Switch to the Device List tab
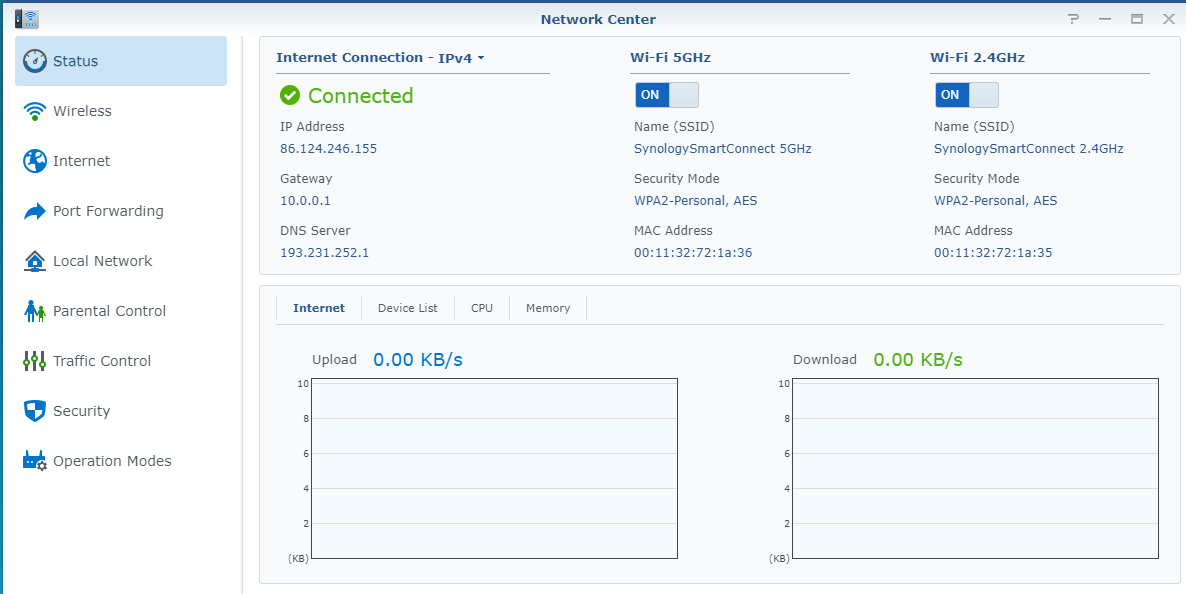The image size is (1186, 594). tap(407, 308)
